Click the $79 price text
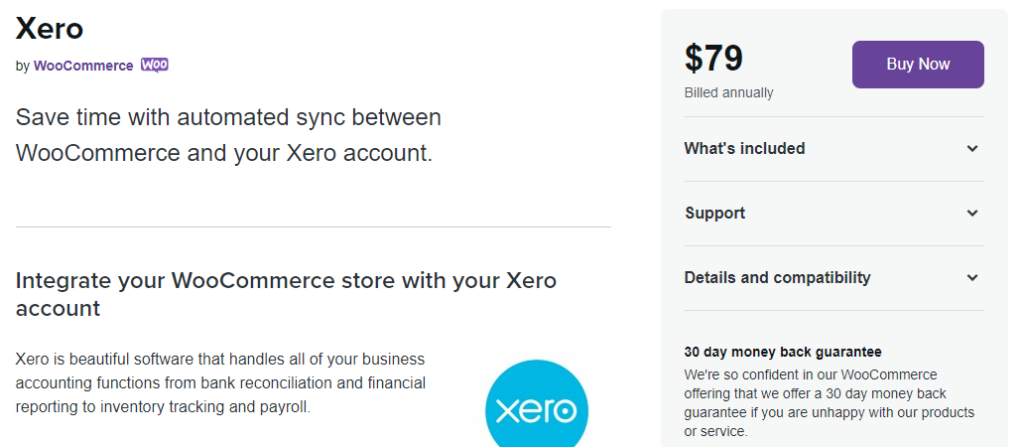Screen dimensions: 1024x447 tap(713, 59)
